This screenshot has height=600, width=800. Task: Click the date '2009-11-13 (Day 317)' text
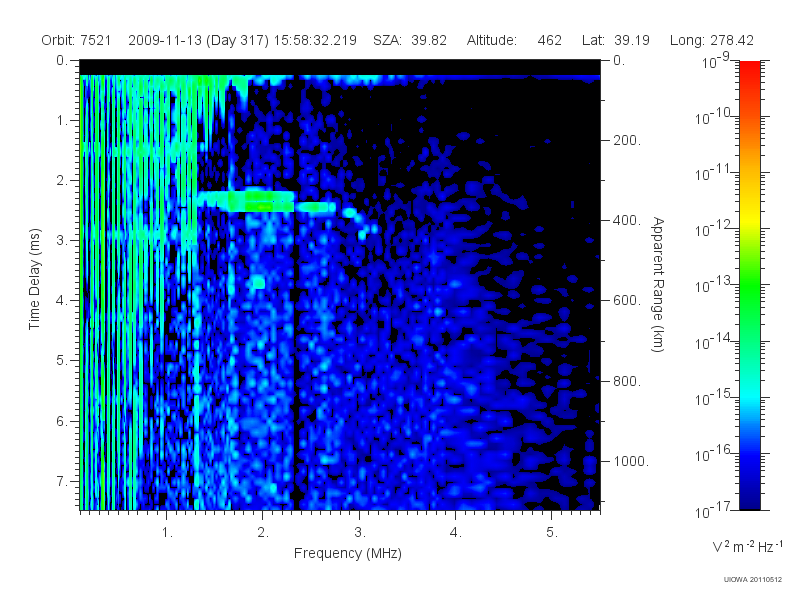point(198,40)
